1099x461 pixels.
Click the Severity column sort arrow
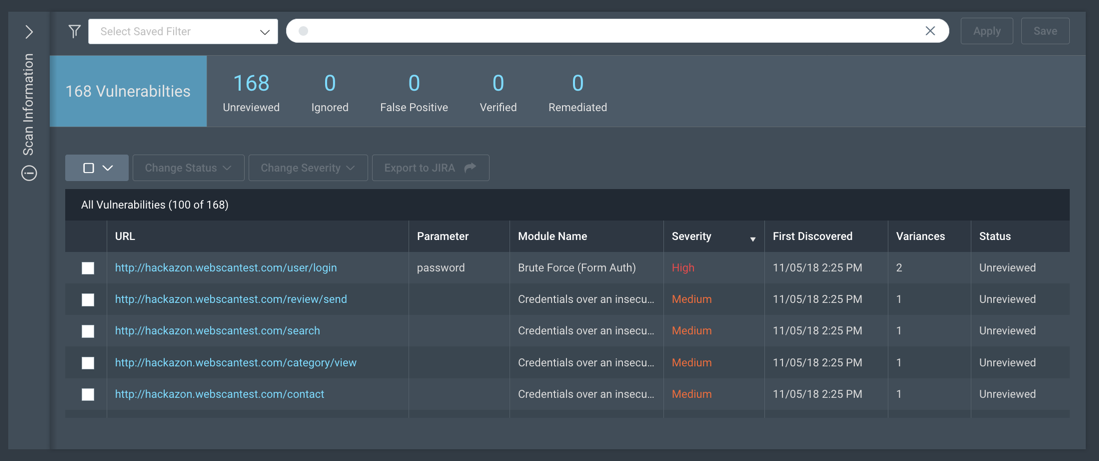pos(752,239)
